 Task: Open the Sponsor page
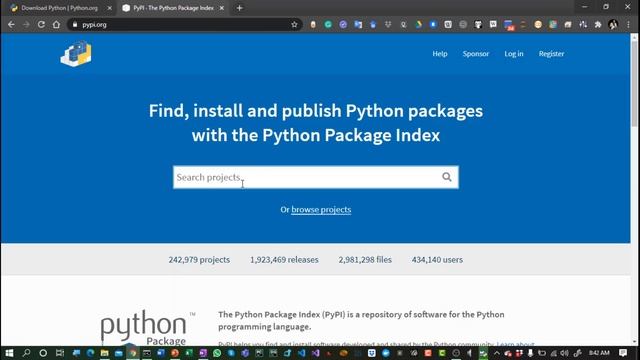pyautogui.click(x=476, y=53)
